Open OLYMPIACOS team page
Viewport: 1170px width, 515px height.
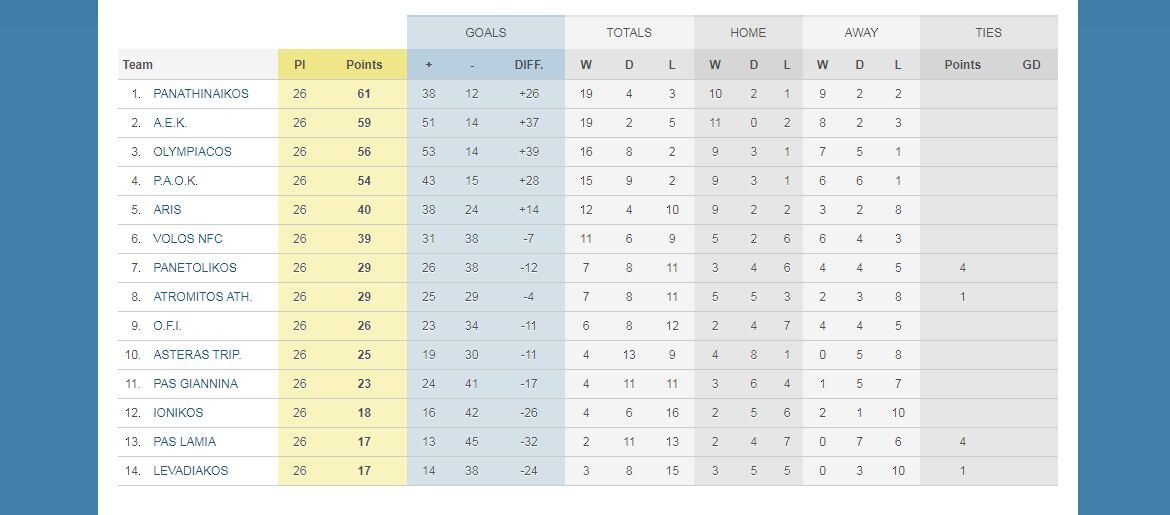pyautogui.click(x=192, y=152)
